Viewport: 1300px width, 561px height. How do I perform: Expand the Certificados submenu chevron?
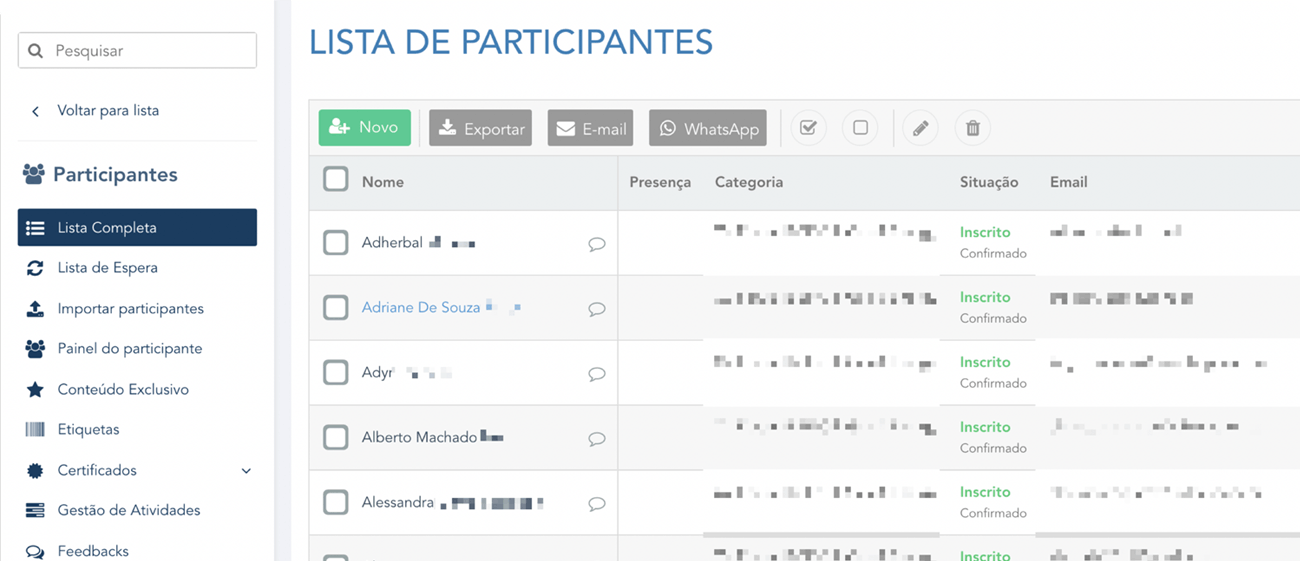(x=246, y=471)
